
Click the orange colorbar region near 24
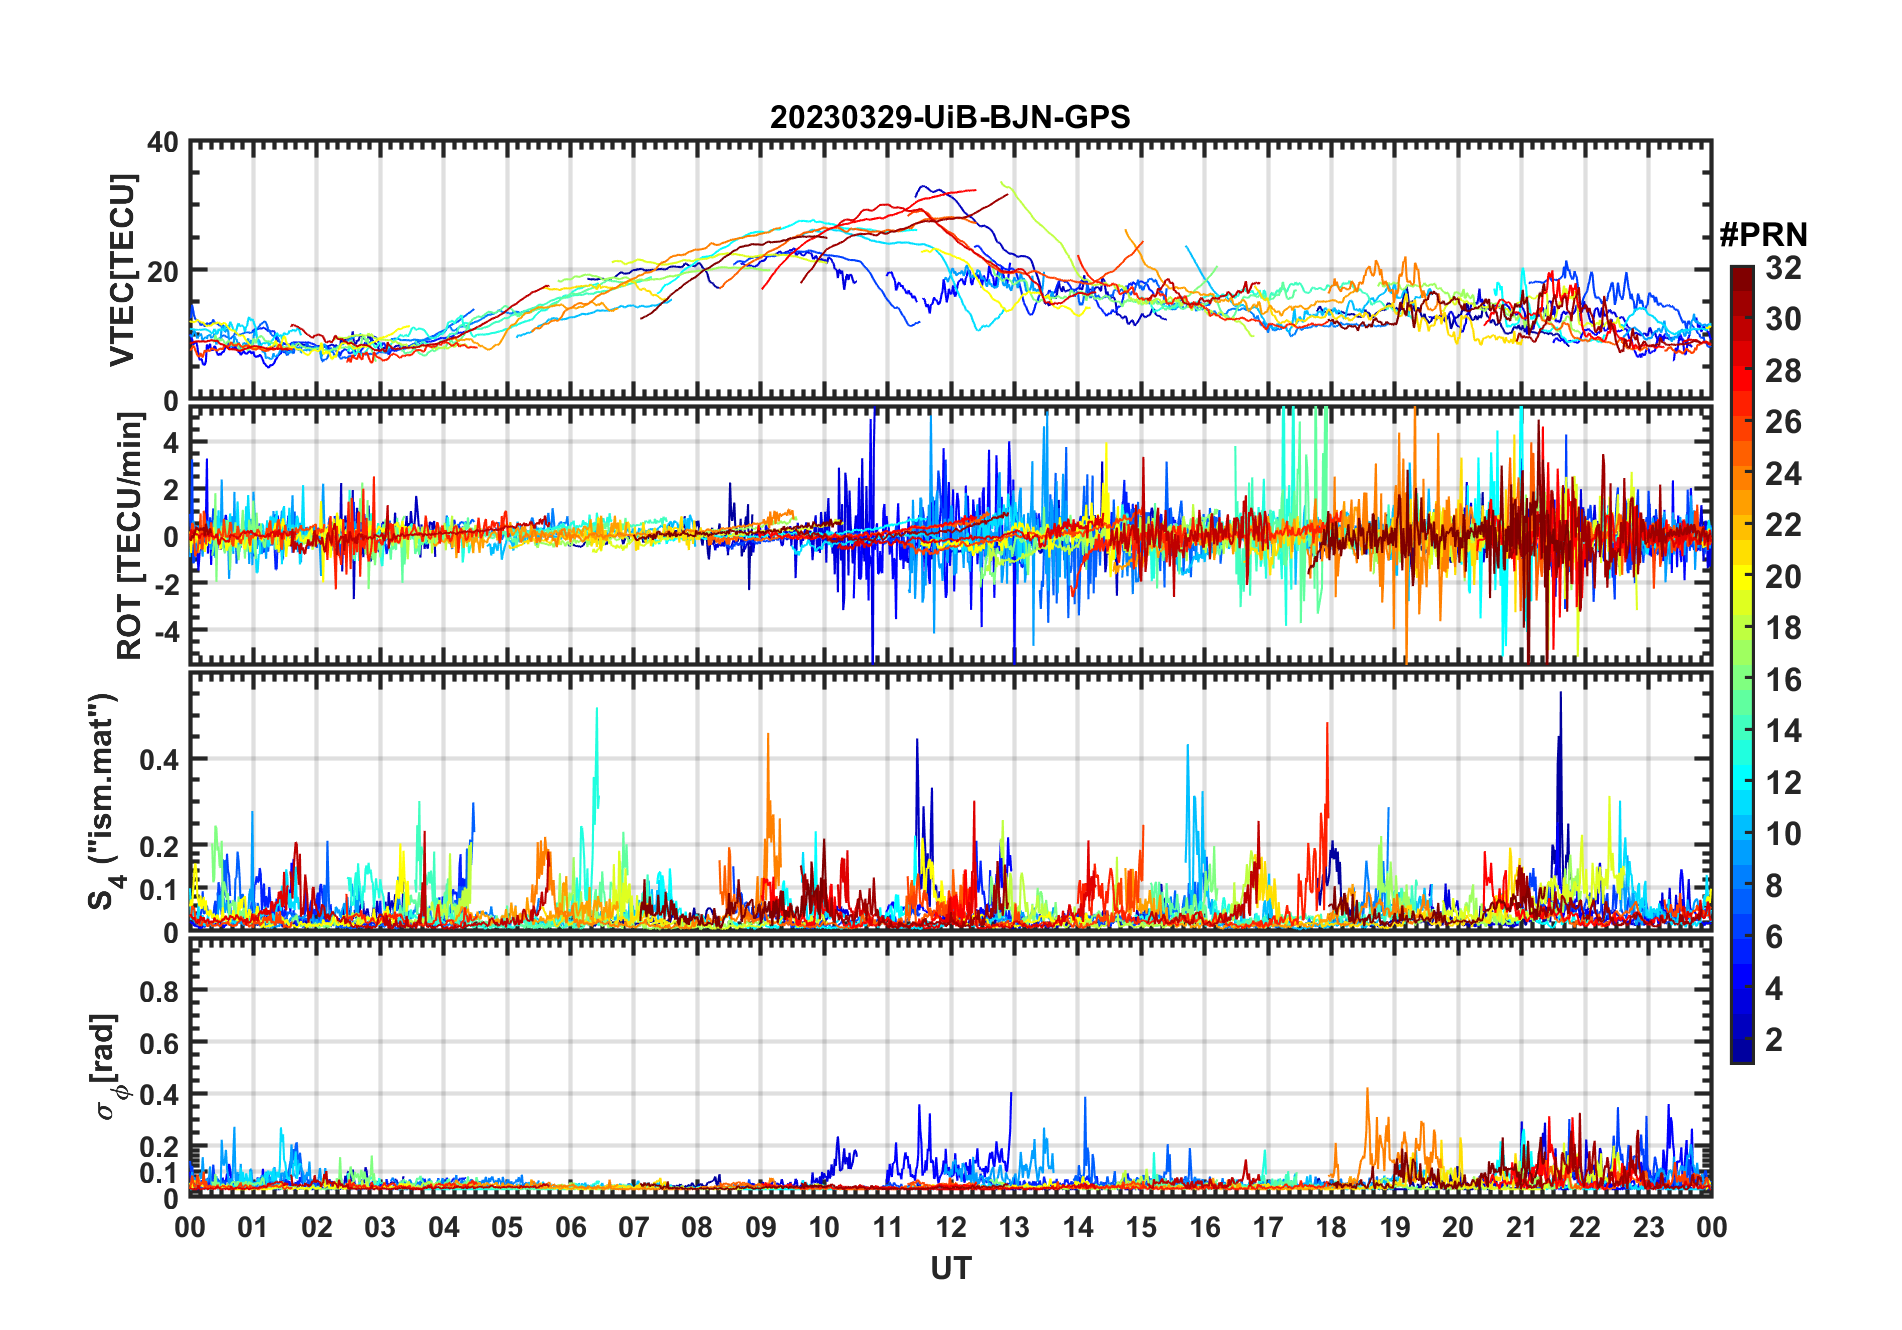coord(1742,474)
